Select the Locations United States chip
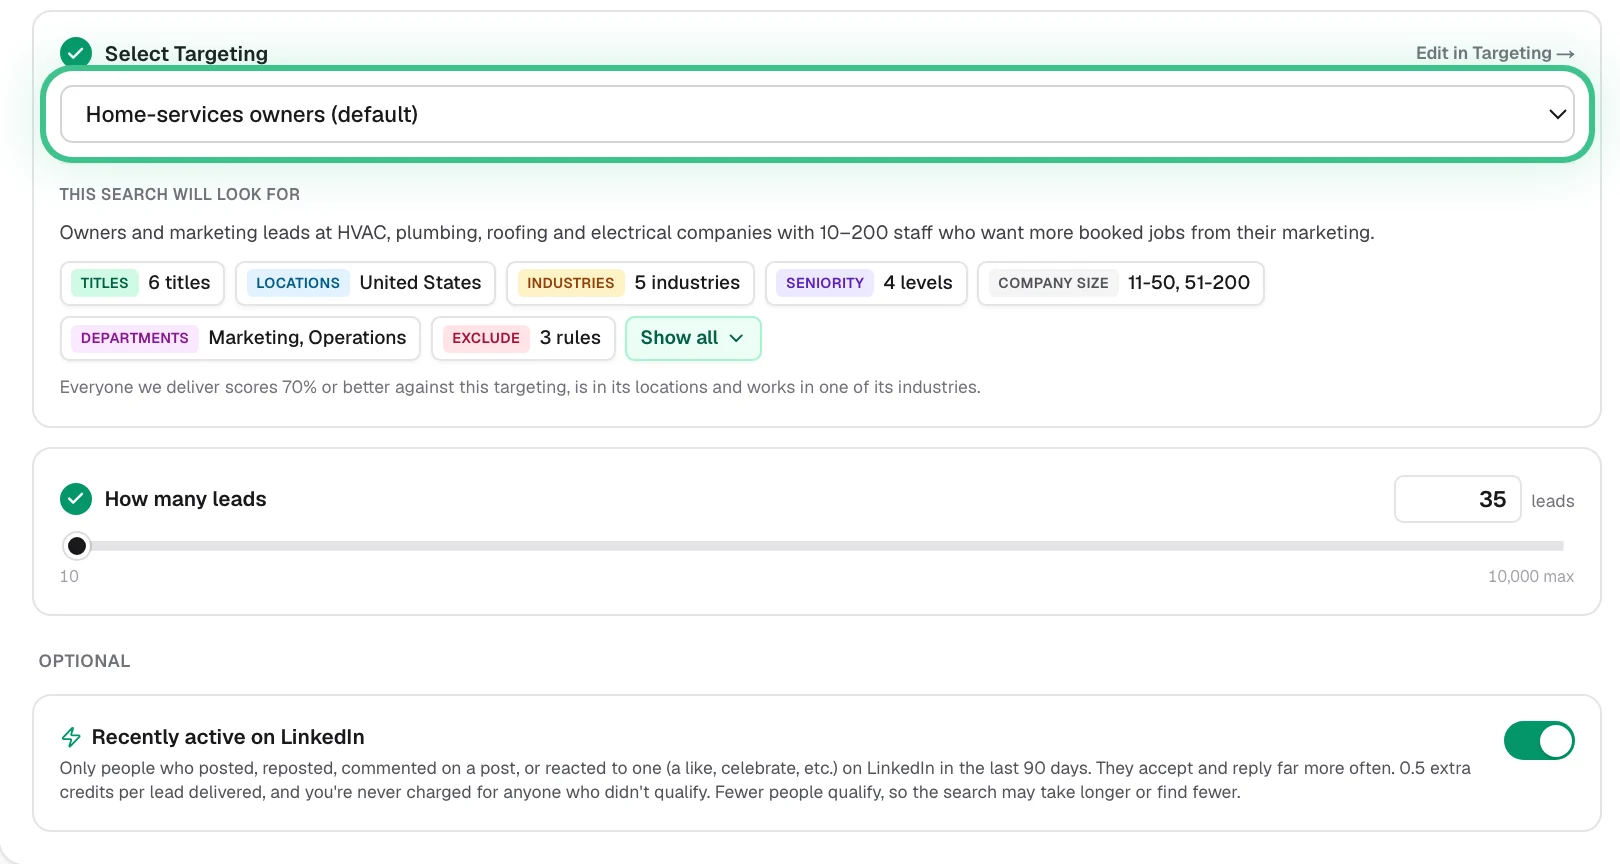 tap(366, 283)
